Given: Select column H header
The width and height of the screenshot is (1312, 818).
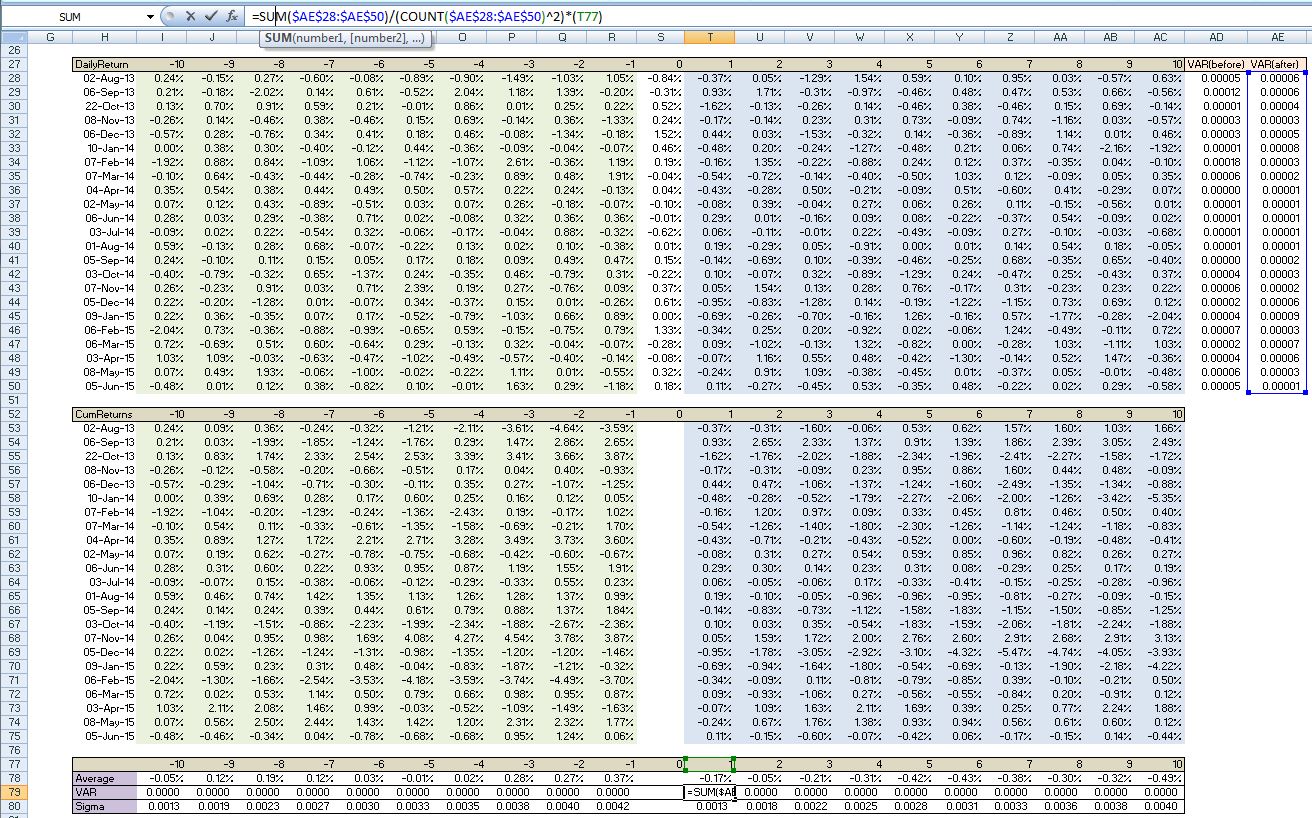Looking at the screenshot, I should coord(104,38).
